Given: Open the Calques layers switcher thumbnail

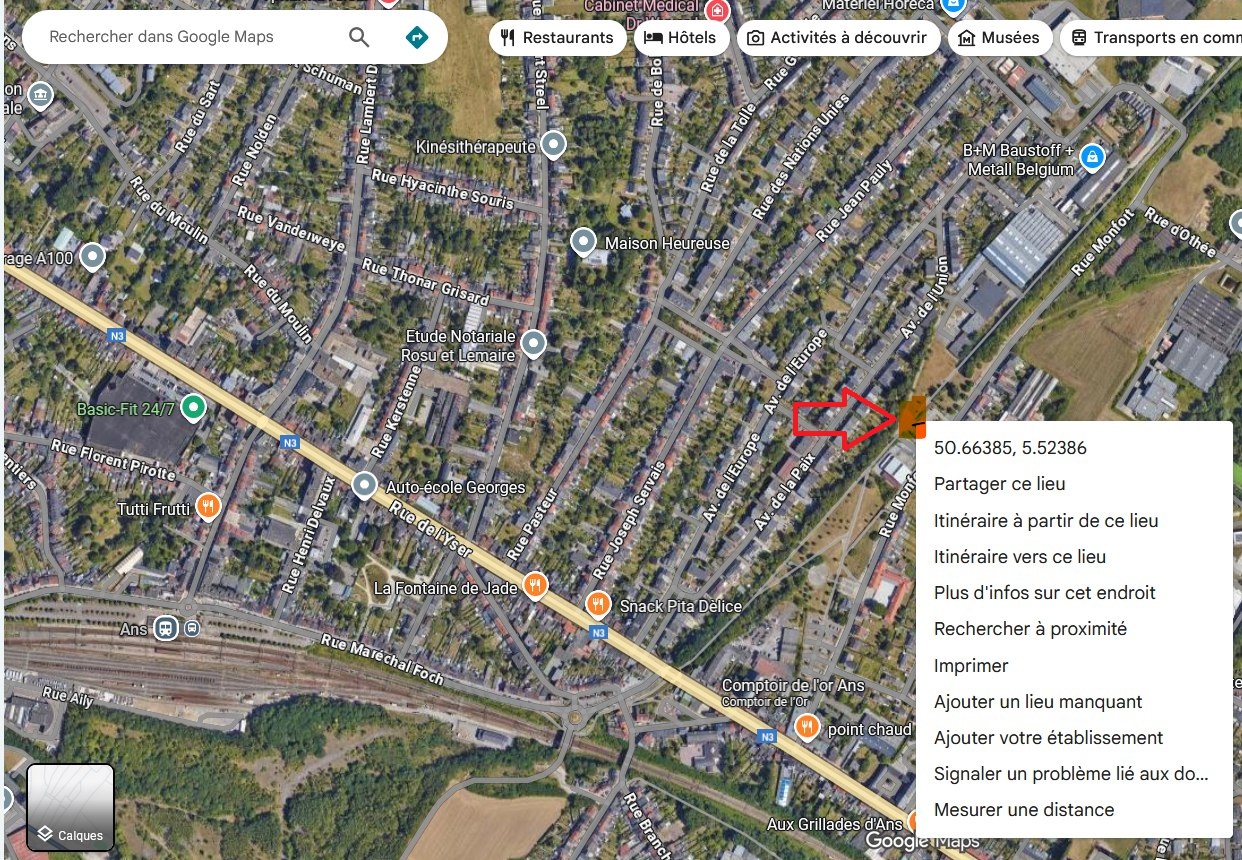Looking at the screenshot, I should pos(70,807).
